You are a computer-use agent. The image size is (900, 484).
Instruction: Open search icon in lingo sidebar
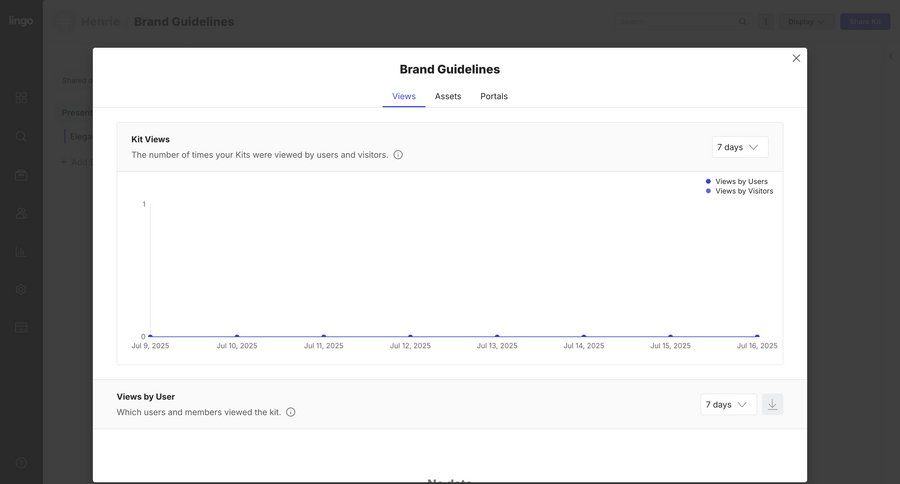pos(21,136)
